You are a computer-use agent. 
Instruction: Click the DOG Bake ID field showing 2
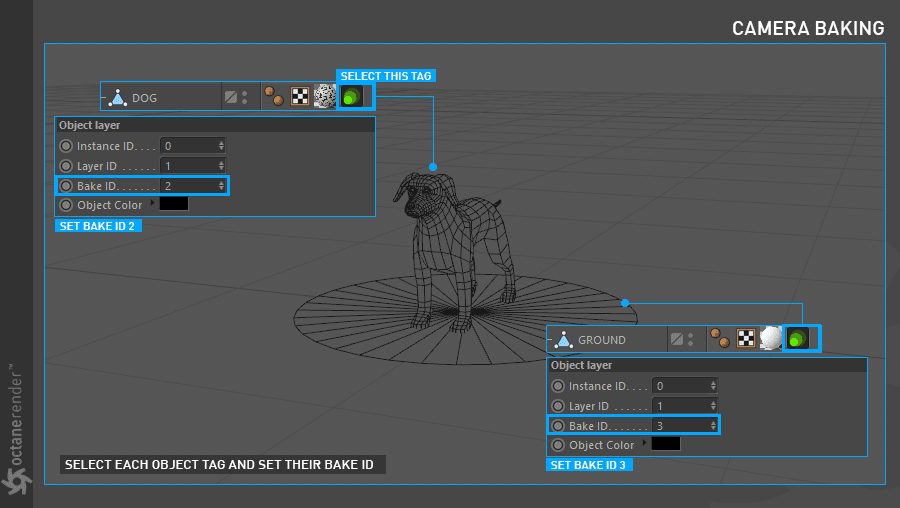pyautogui.click(x=188, y=186)
